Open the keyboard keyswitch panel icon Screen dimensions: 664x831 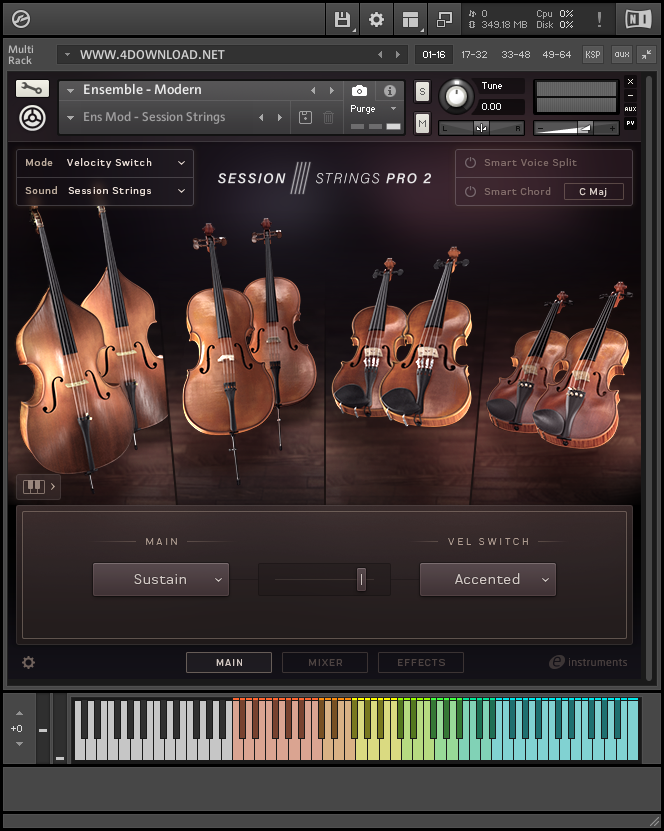39,487
